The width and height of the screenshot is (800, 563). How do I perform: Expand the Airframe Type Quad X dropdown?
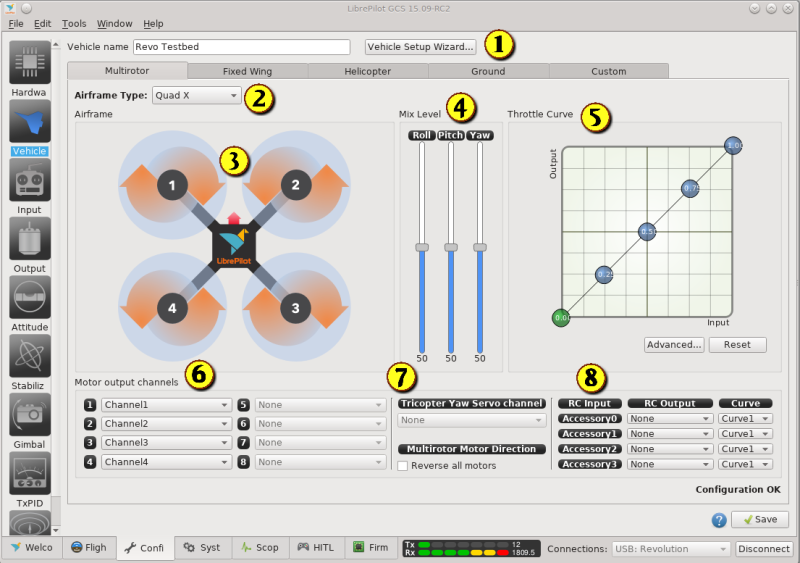click(x=196, y=95)
